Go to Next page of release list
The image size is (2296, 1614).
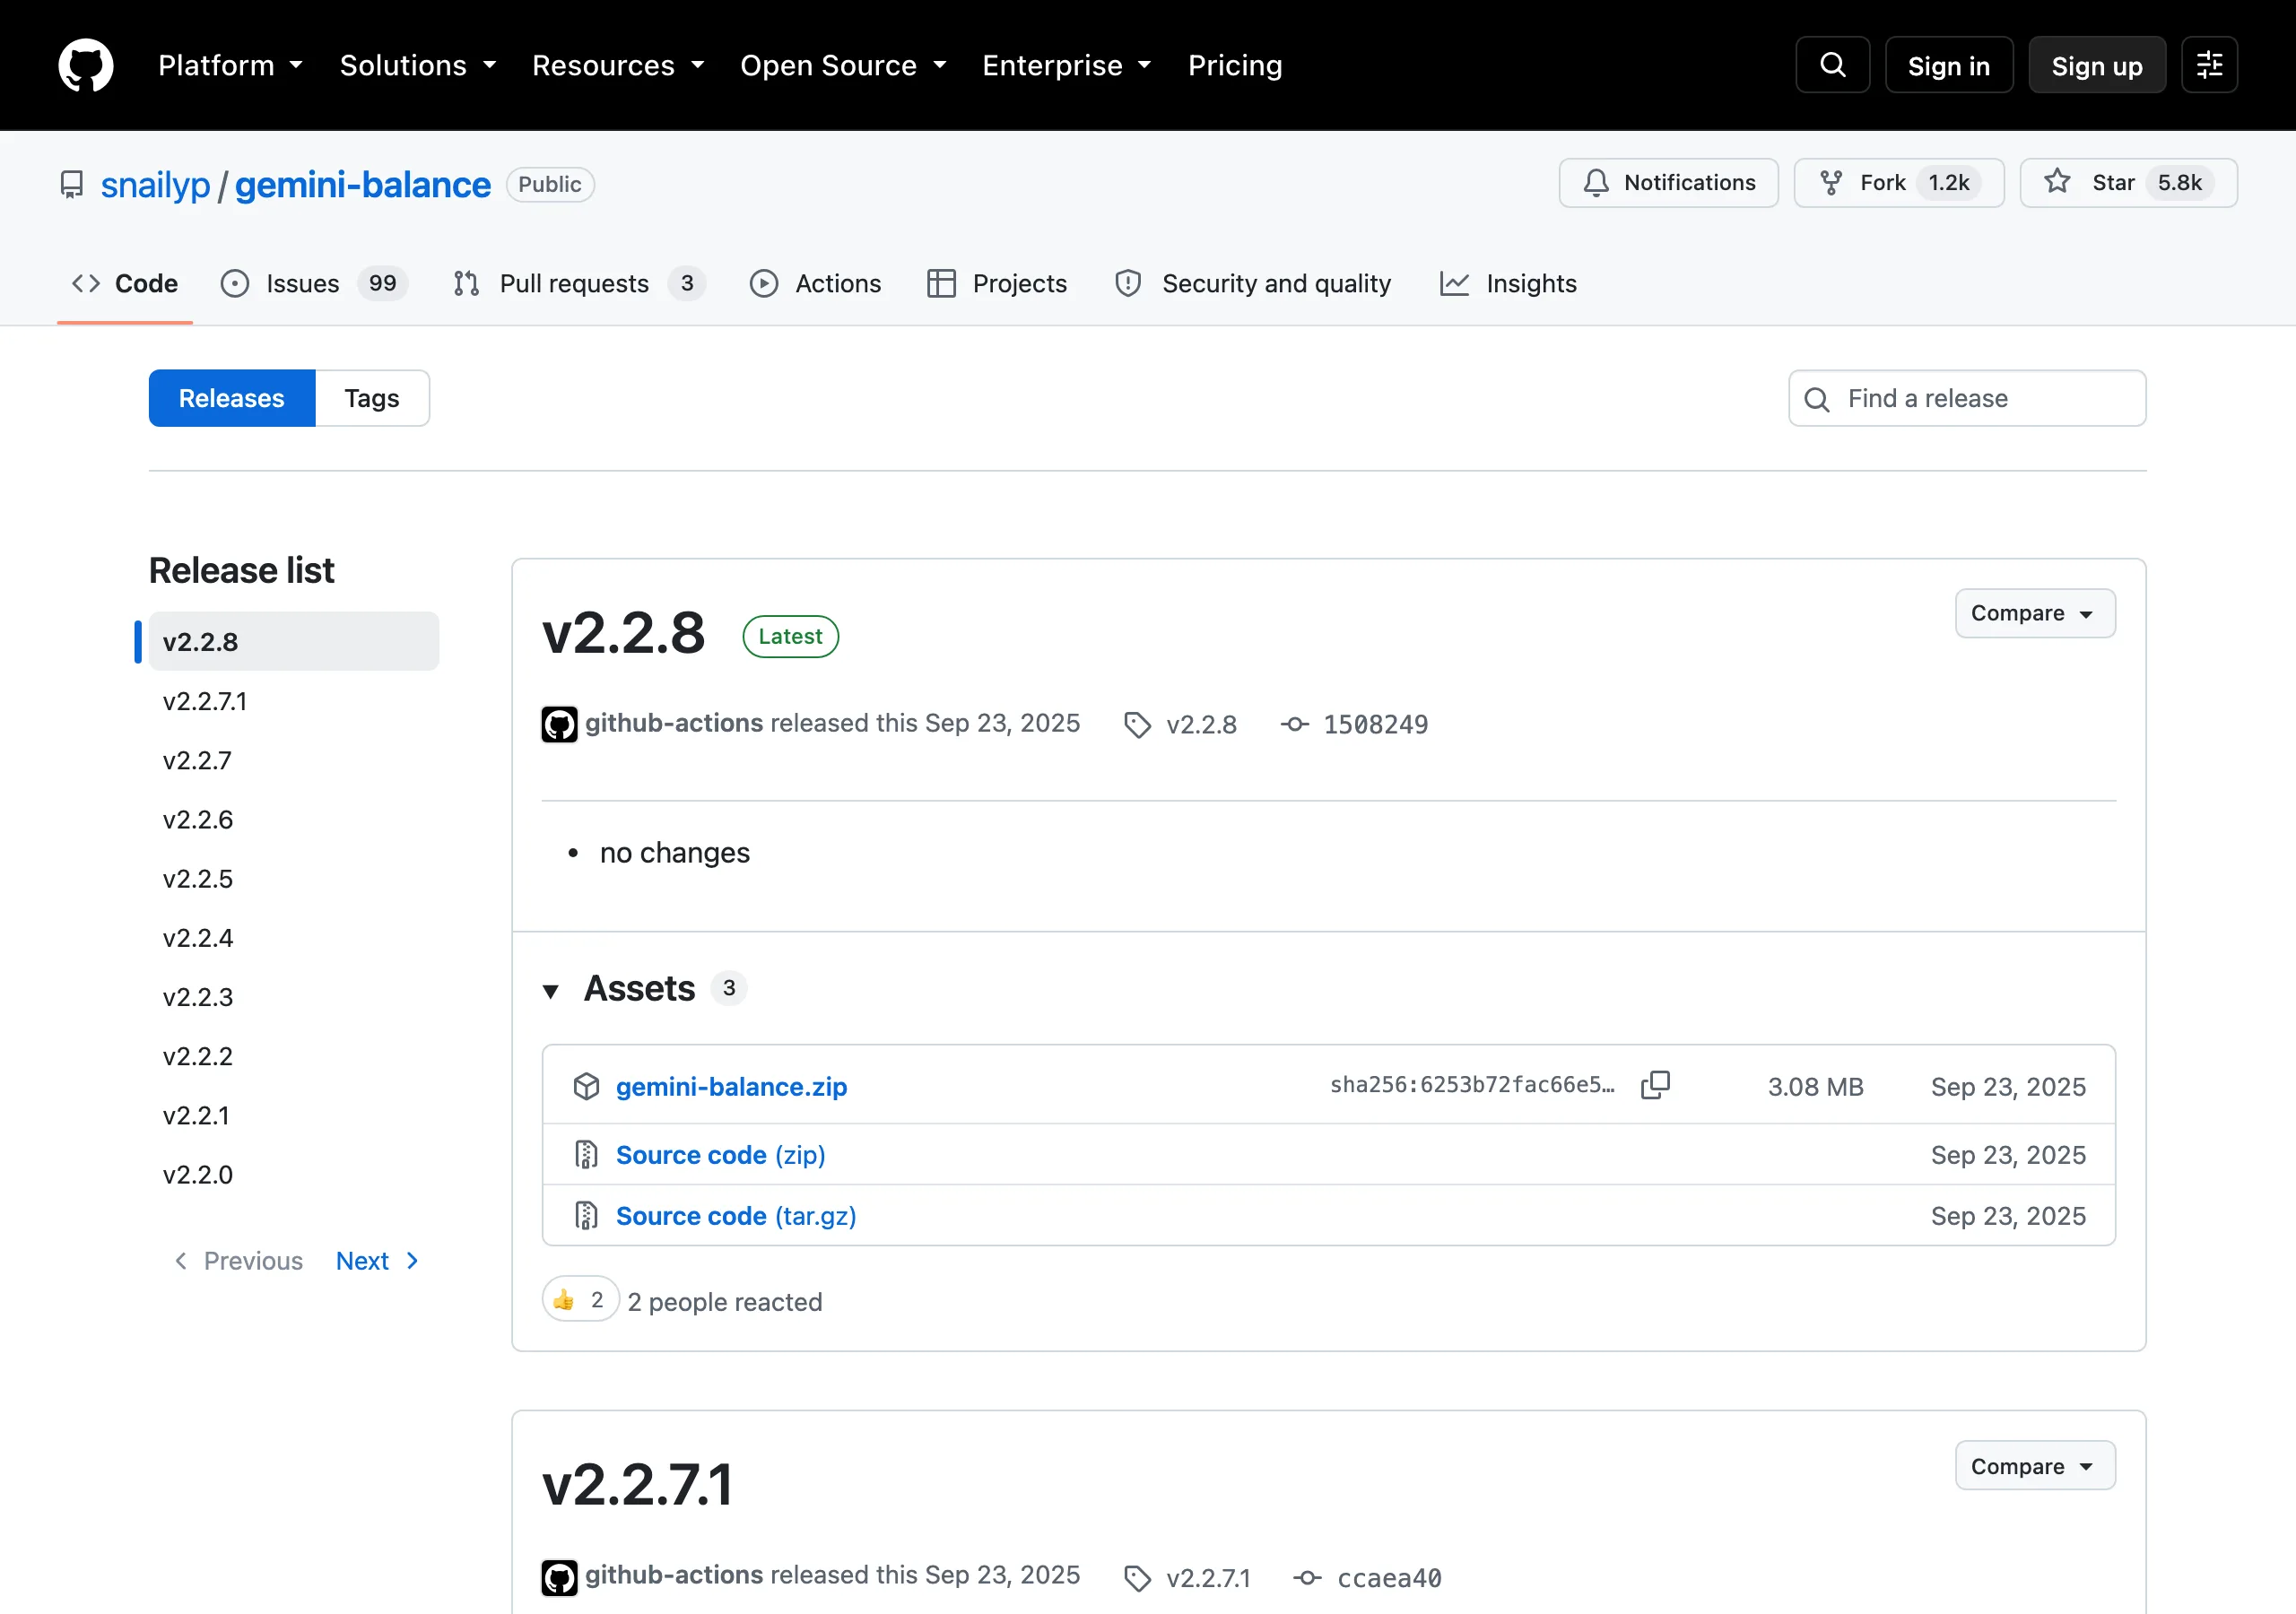coord(378,1261)
